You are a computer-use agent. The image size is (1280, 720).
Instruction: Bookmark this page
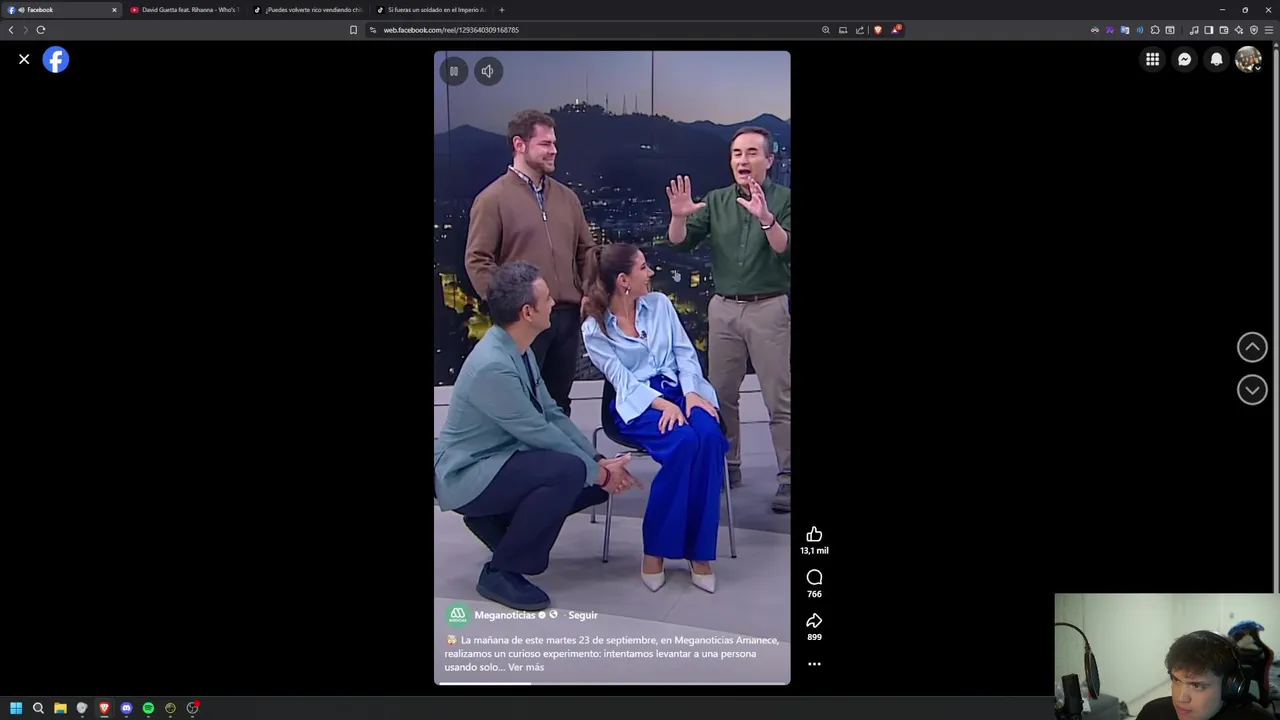coord(353,30)
